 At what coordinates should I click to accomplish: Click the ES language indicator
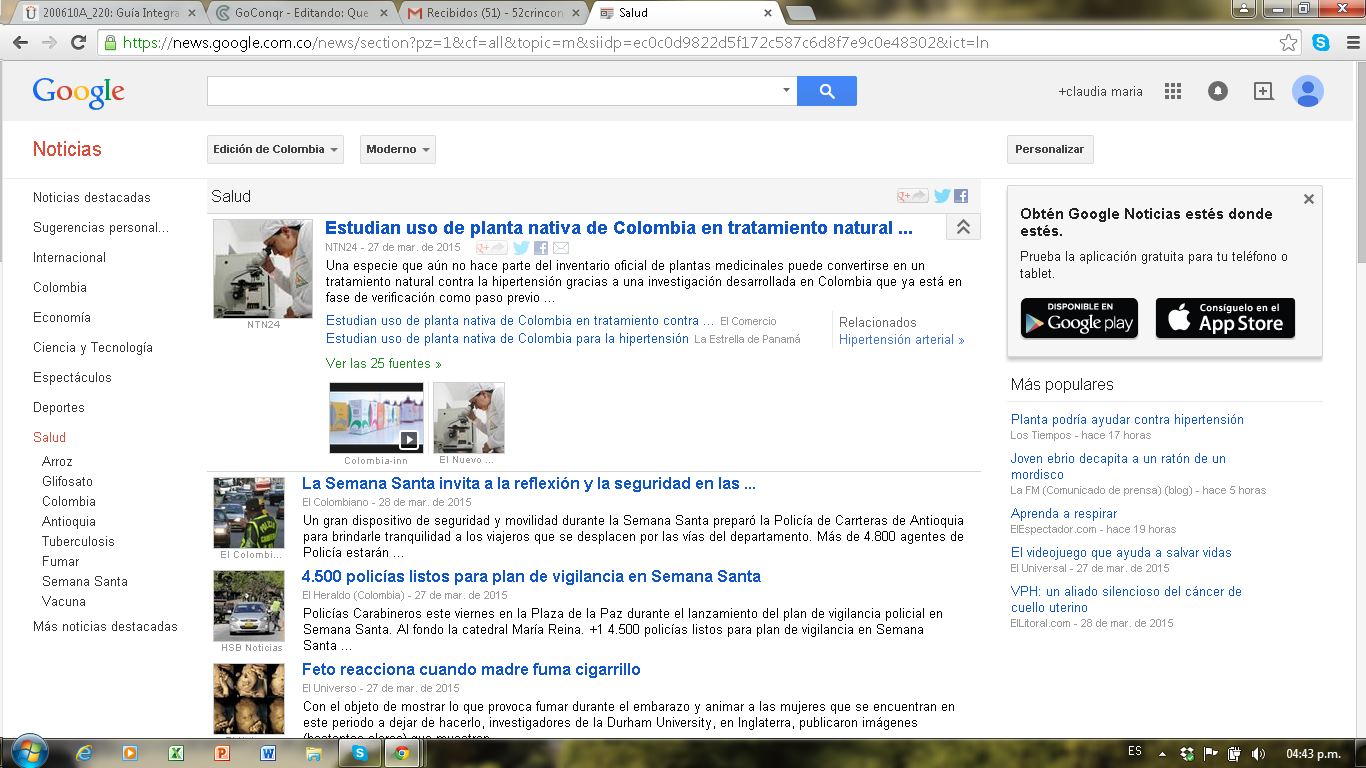[1134, 751]
